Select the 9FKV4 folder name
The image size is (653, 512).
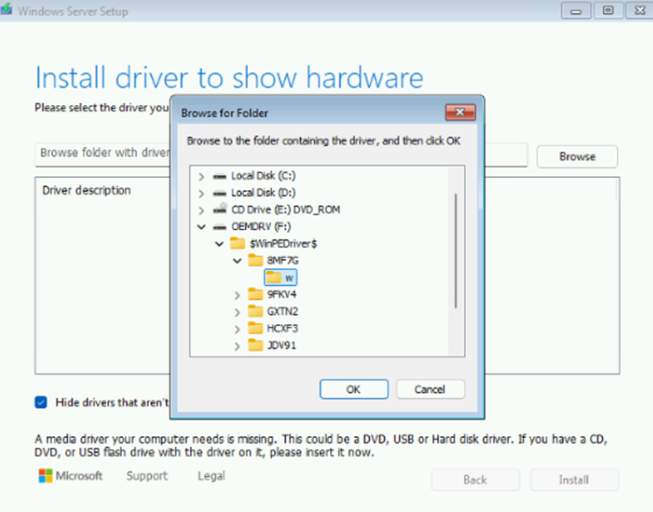[282, 295]
